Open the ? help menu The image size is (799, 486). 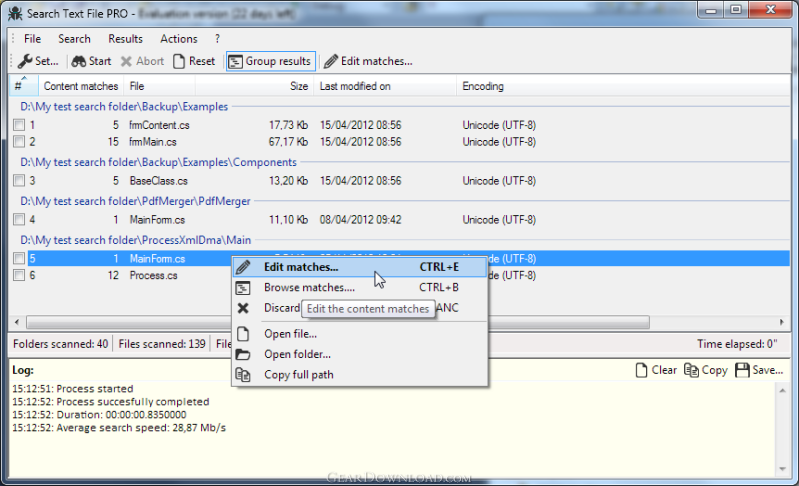click(218, 39)
